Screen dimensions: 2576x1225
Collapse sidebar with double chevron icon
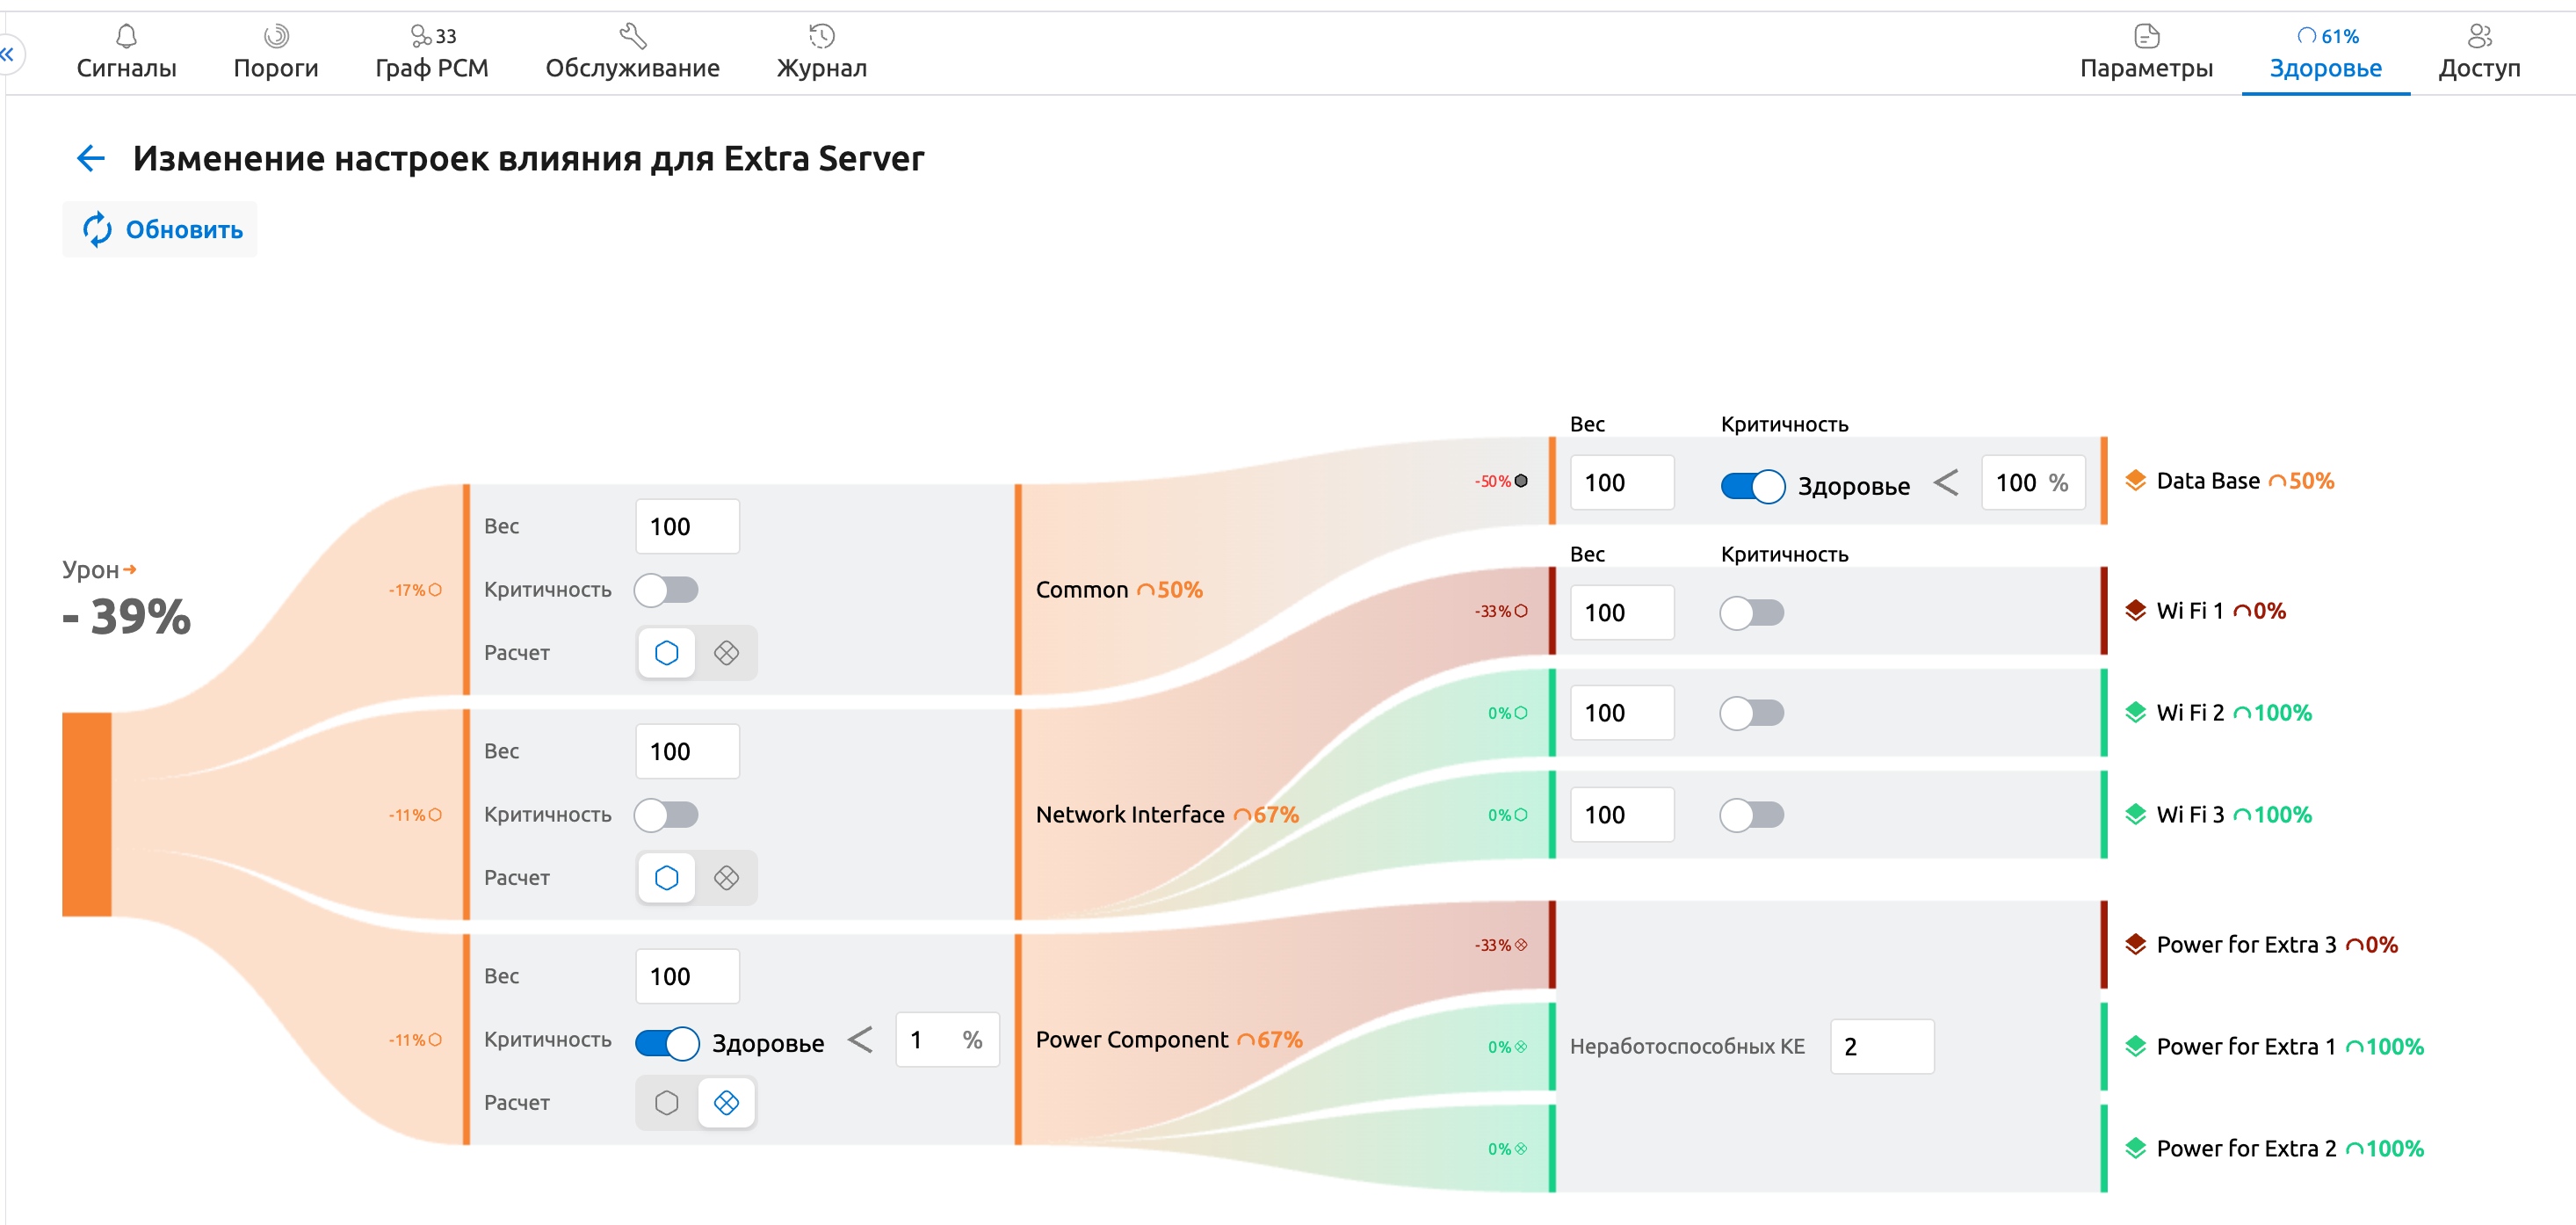7,54
